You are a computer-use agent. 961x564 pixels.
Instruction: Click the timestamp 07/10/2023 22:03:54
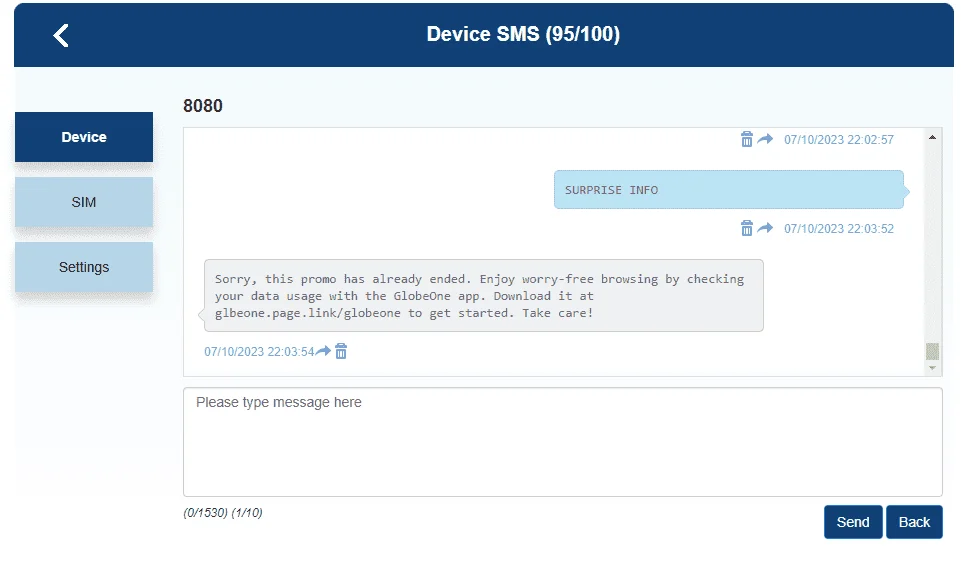[259, 351]
